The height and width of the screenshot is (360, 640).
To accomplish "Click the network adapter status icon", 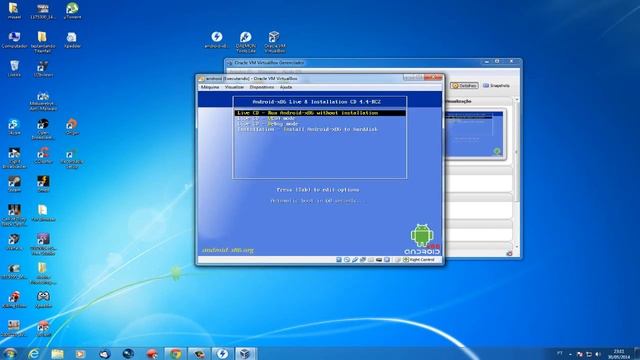I will click(362, 260).
